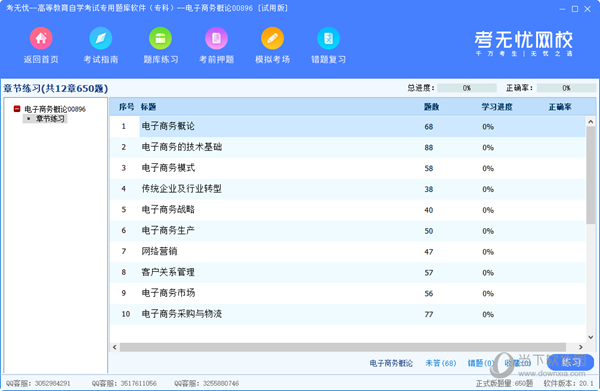Select chapter row 传统企业及行业转型
Viewport: 600px width, 391px height.
click(x=348, y=189)
